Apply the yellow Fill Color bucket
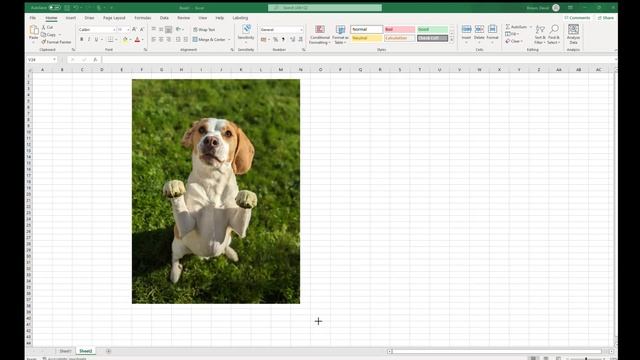640x360 pixels. pyautogui.click(x=125, y=40)
